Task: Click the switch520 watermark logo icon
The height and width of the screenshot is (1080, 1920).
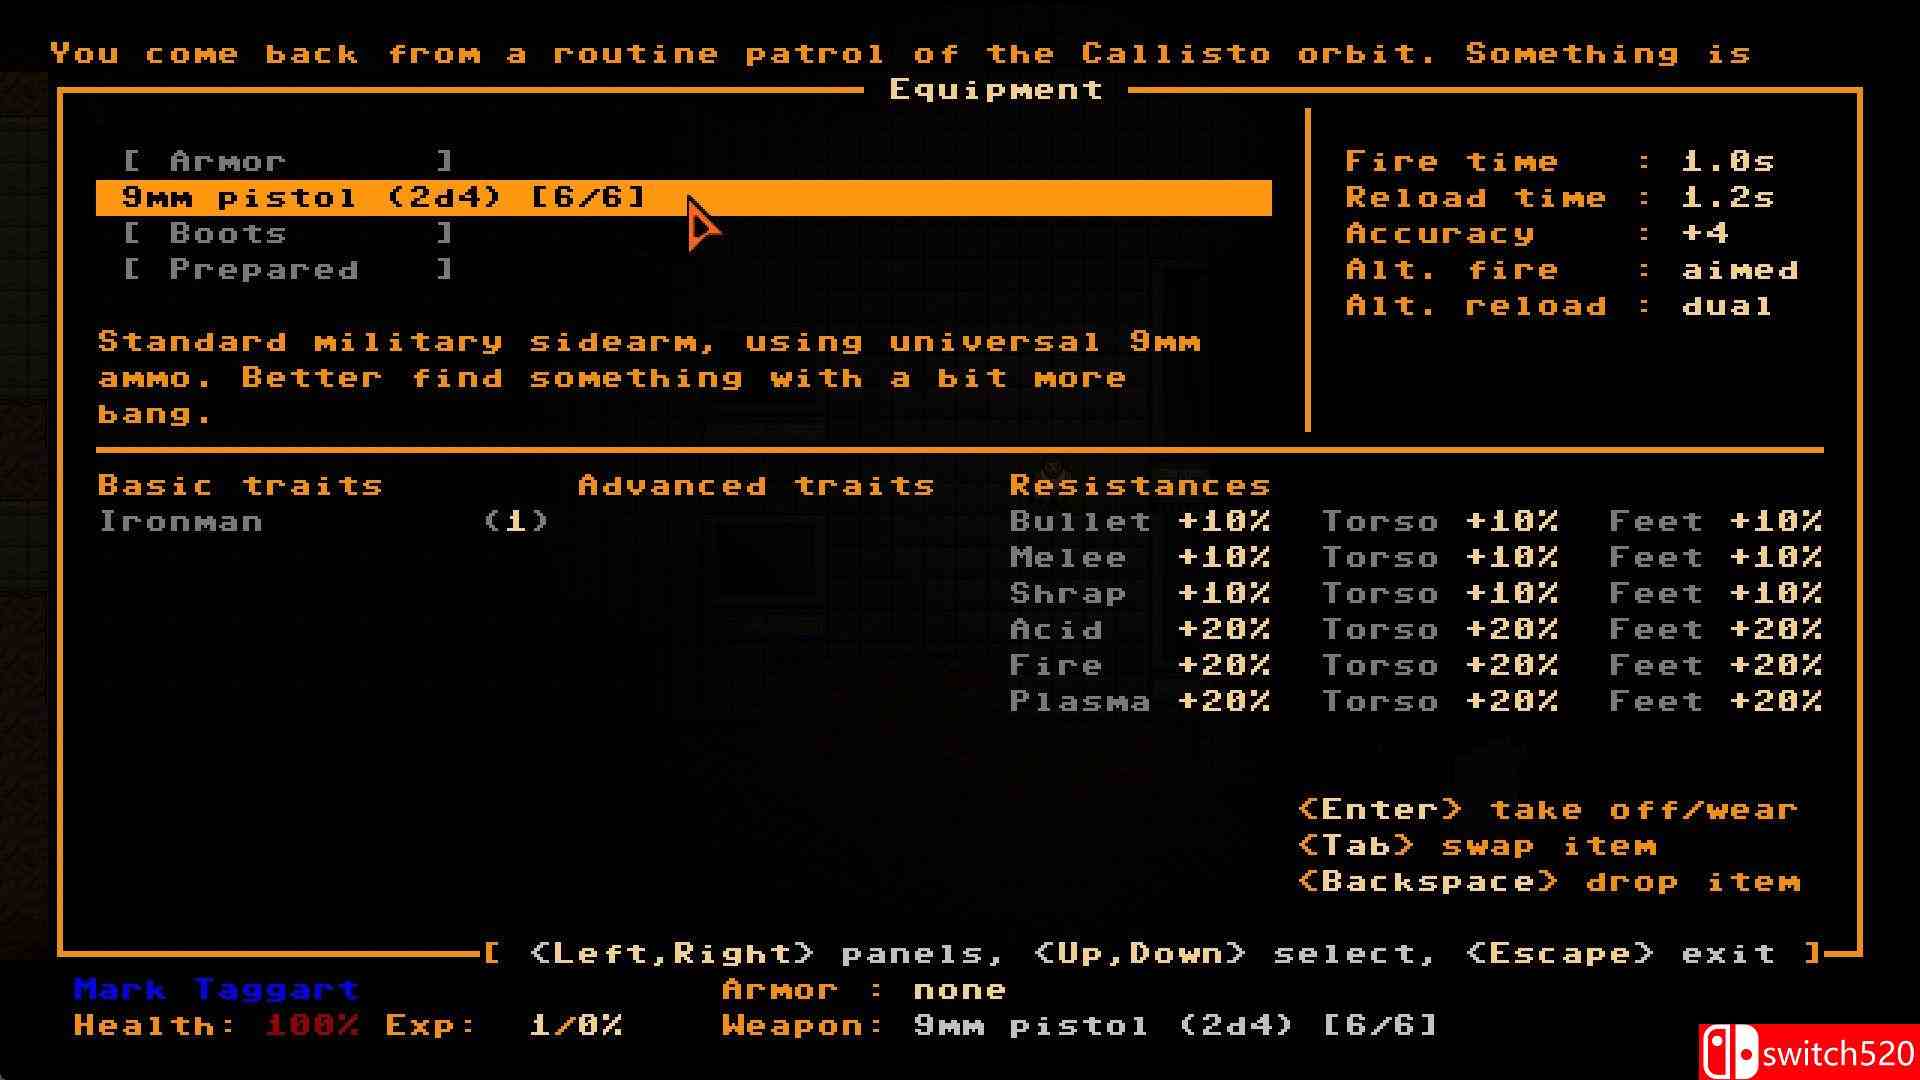Action: pyautogui.click(x=1729, y=1053)
